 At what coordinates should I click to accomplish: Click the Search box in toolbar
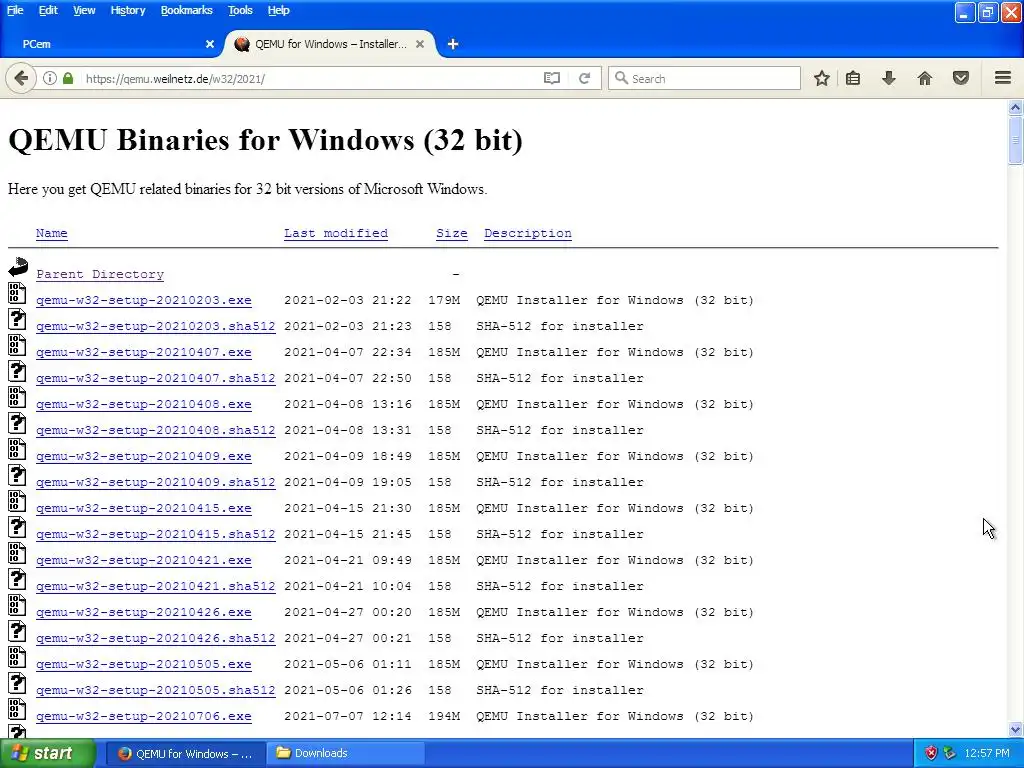click(x=704, y=78)
